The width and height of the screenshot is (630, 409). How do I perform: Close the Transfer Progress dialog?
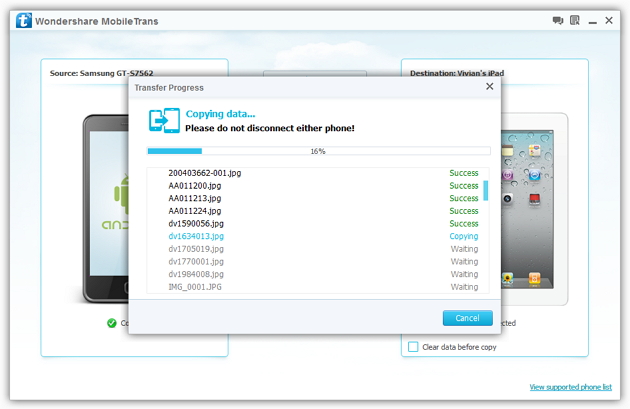click(x=489, y=86)
